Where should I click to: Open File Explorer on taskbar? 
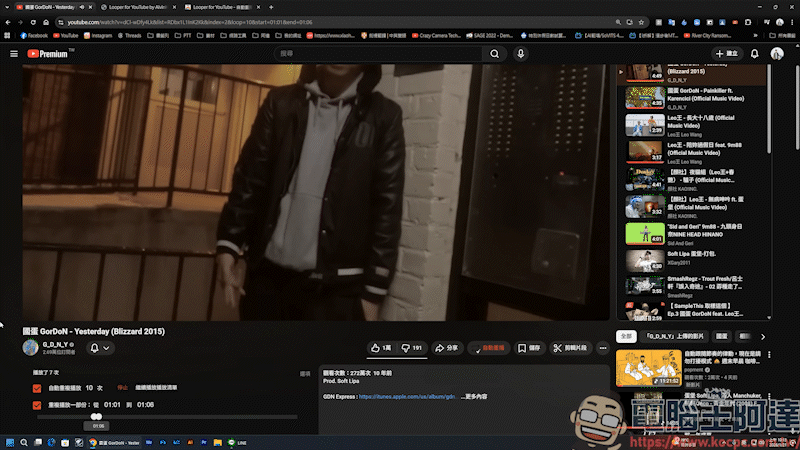tap(217, 442)
